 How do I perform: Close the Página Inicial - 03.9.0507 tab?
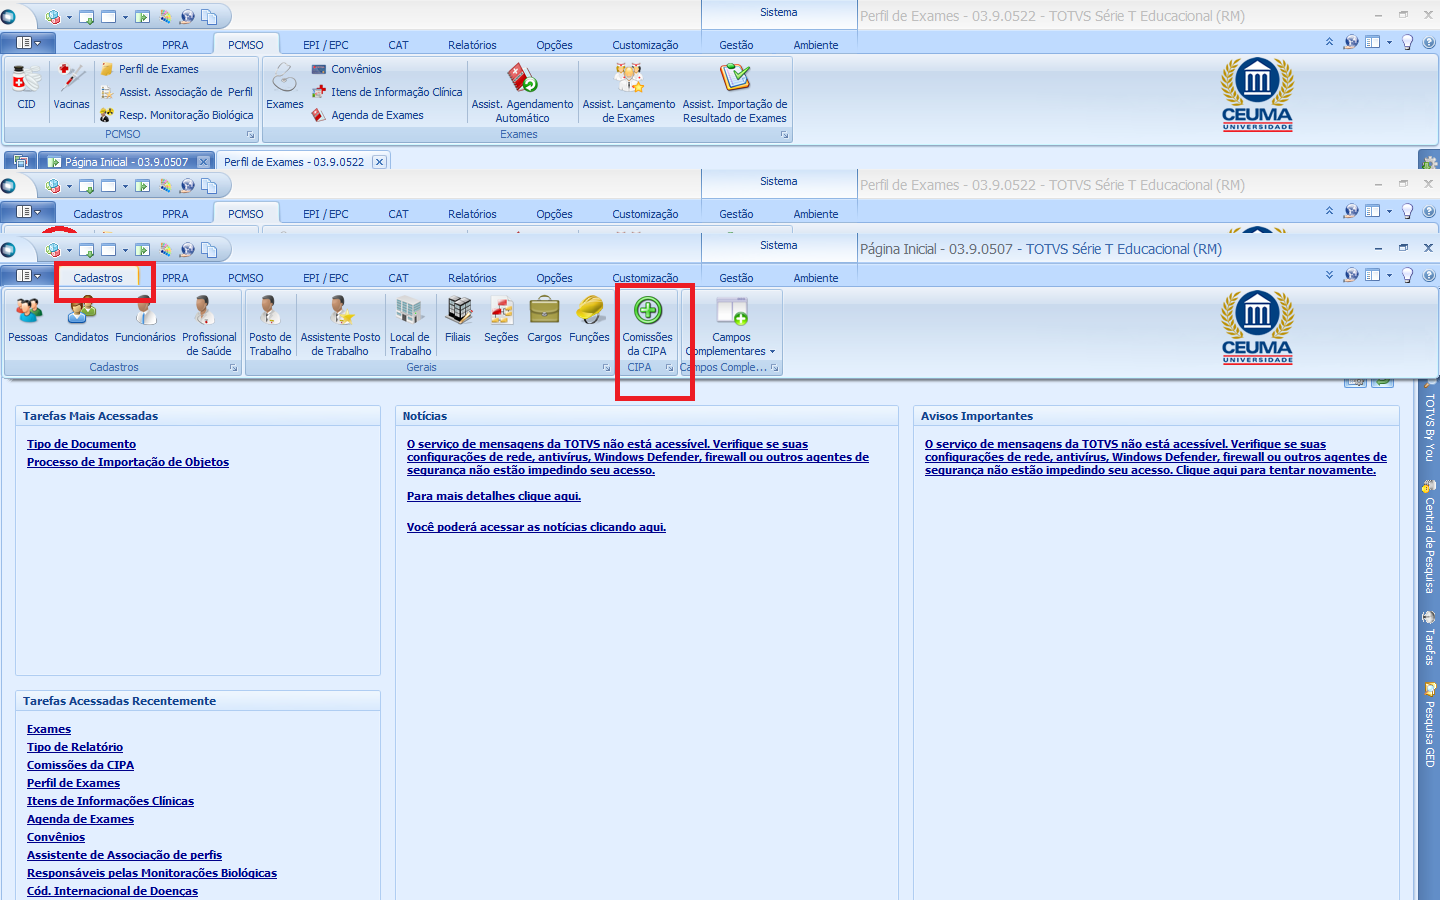coord(204,162)
